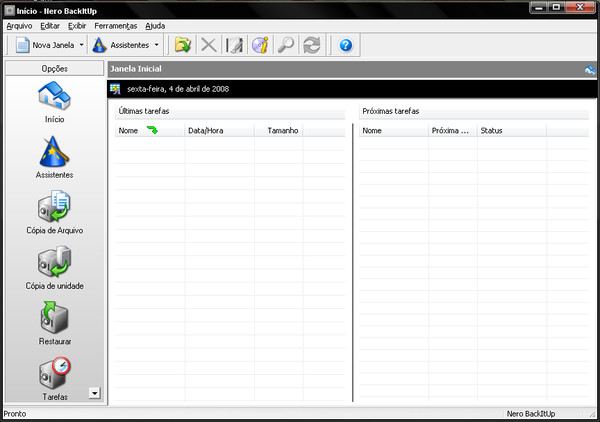
Task: Open the Início home icon in sidebar
Action: pos(54,96)
